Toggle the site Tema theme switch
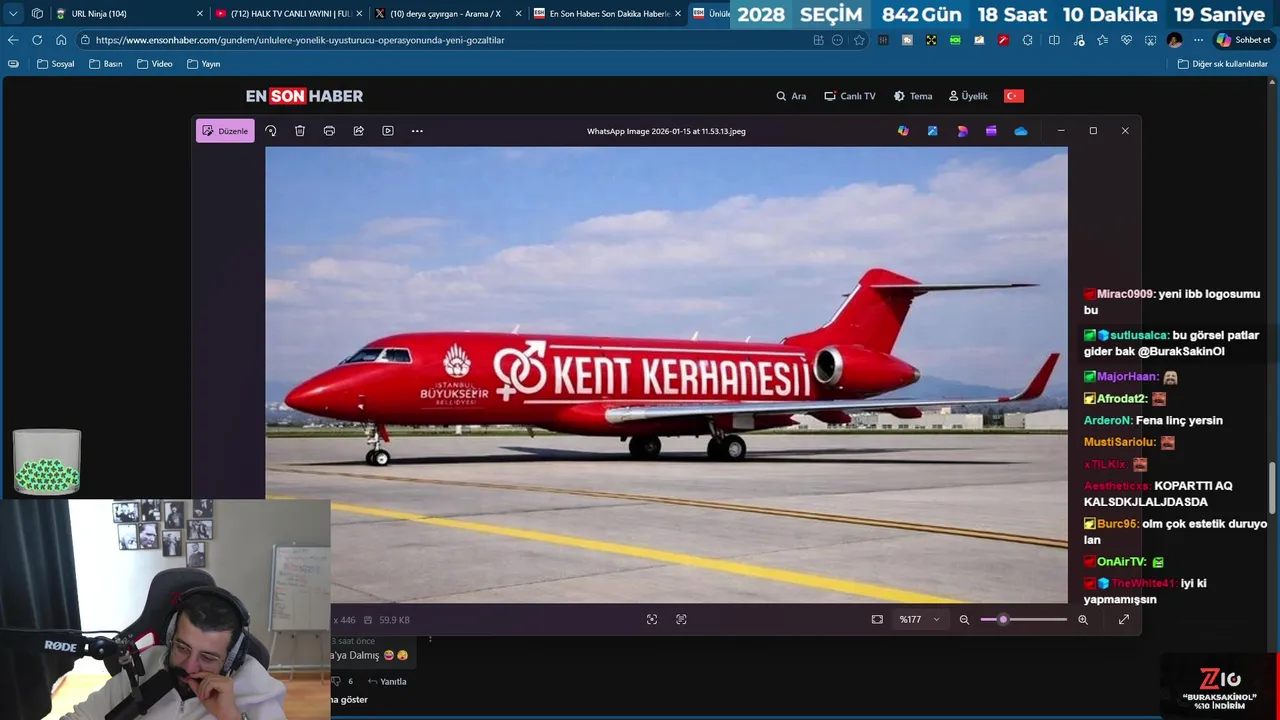 [x=913, y=96]
